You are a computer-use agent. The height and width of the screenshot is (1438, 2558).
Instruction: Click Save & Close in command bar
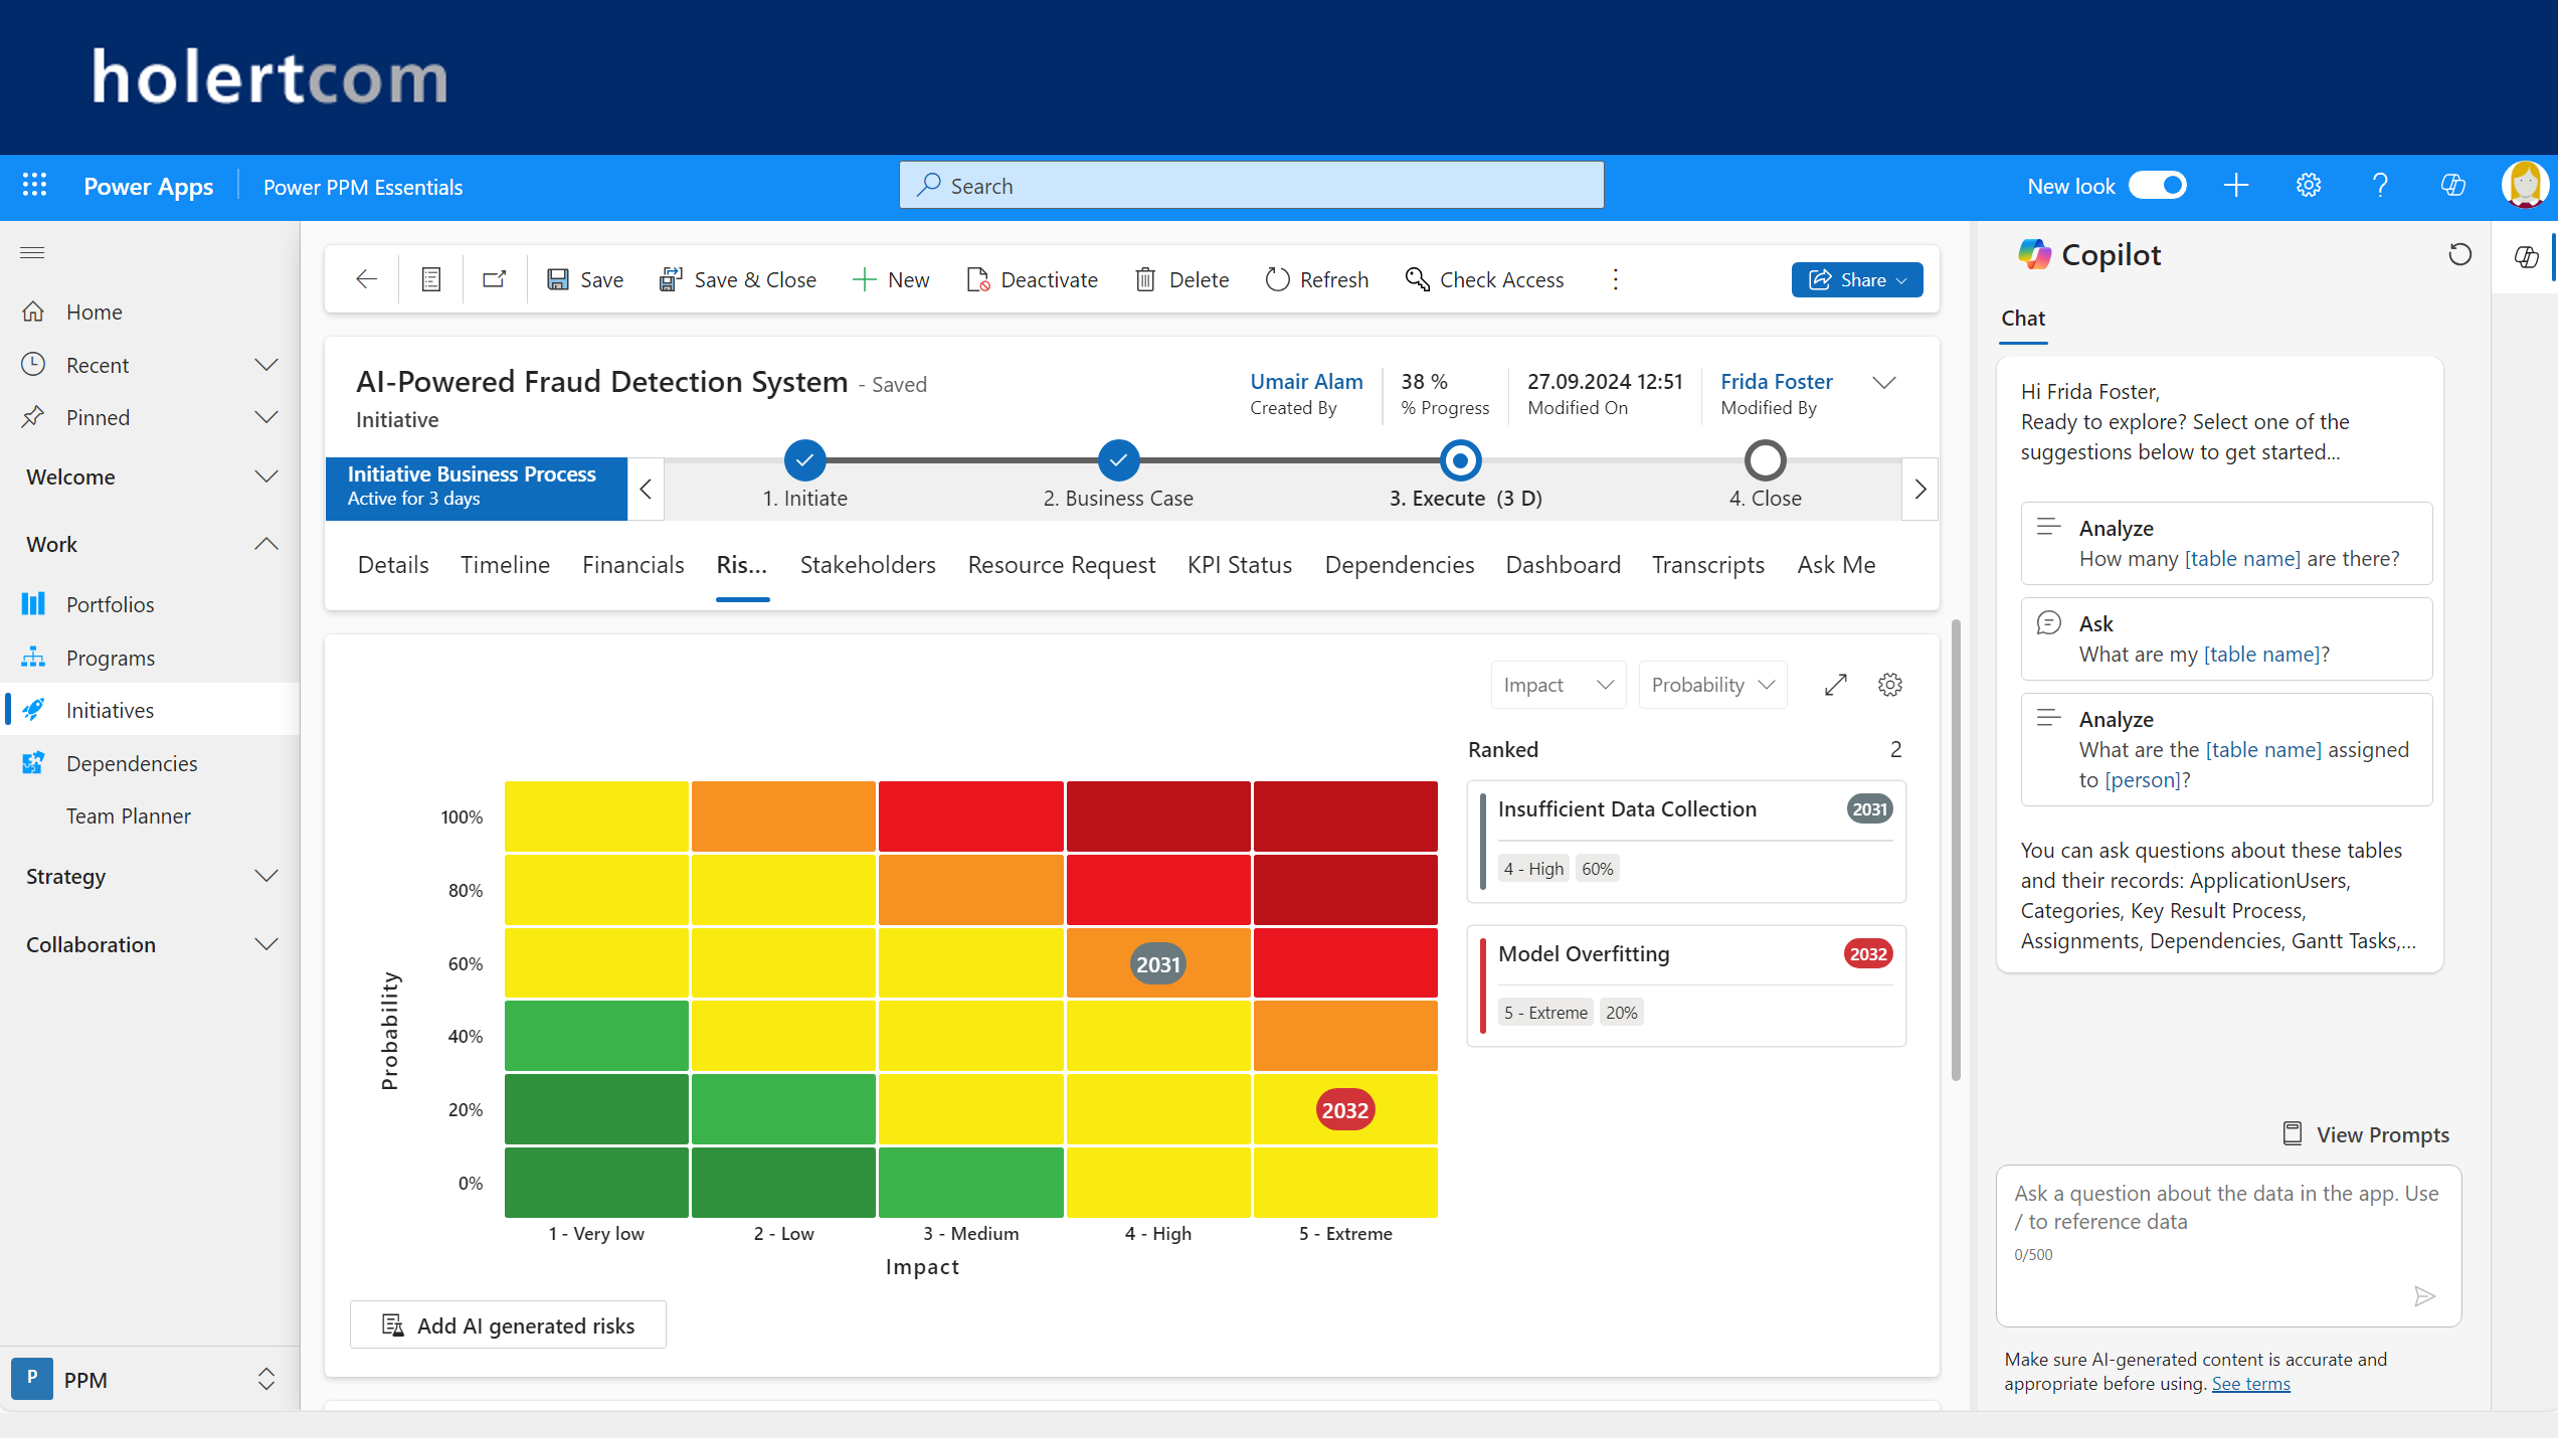(737, 279)
